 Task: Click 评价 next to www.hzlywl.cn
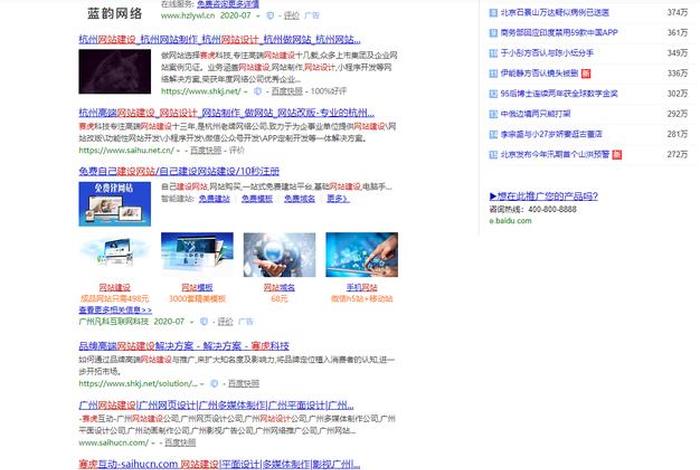pyautogui.click(x=292, y=16)
